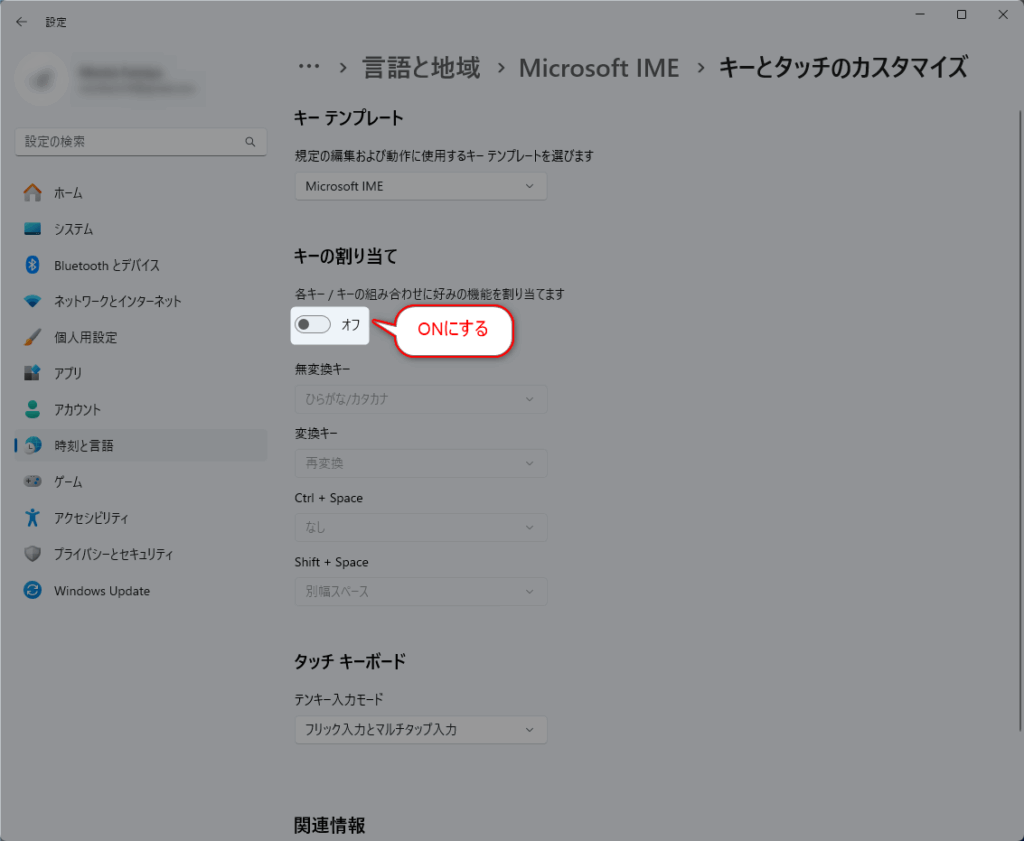Click the ネットワークとインターネット wifi icon
The height and width of the screenshot is (841, 1024).
coord(32,302)
